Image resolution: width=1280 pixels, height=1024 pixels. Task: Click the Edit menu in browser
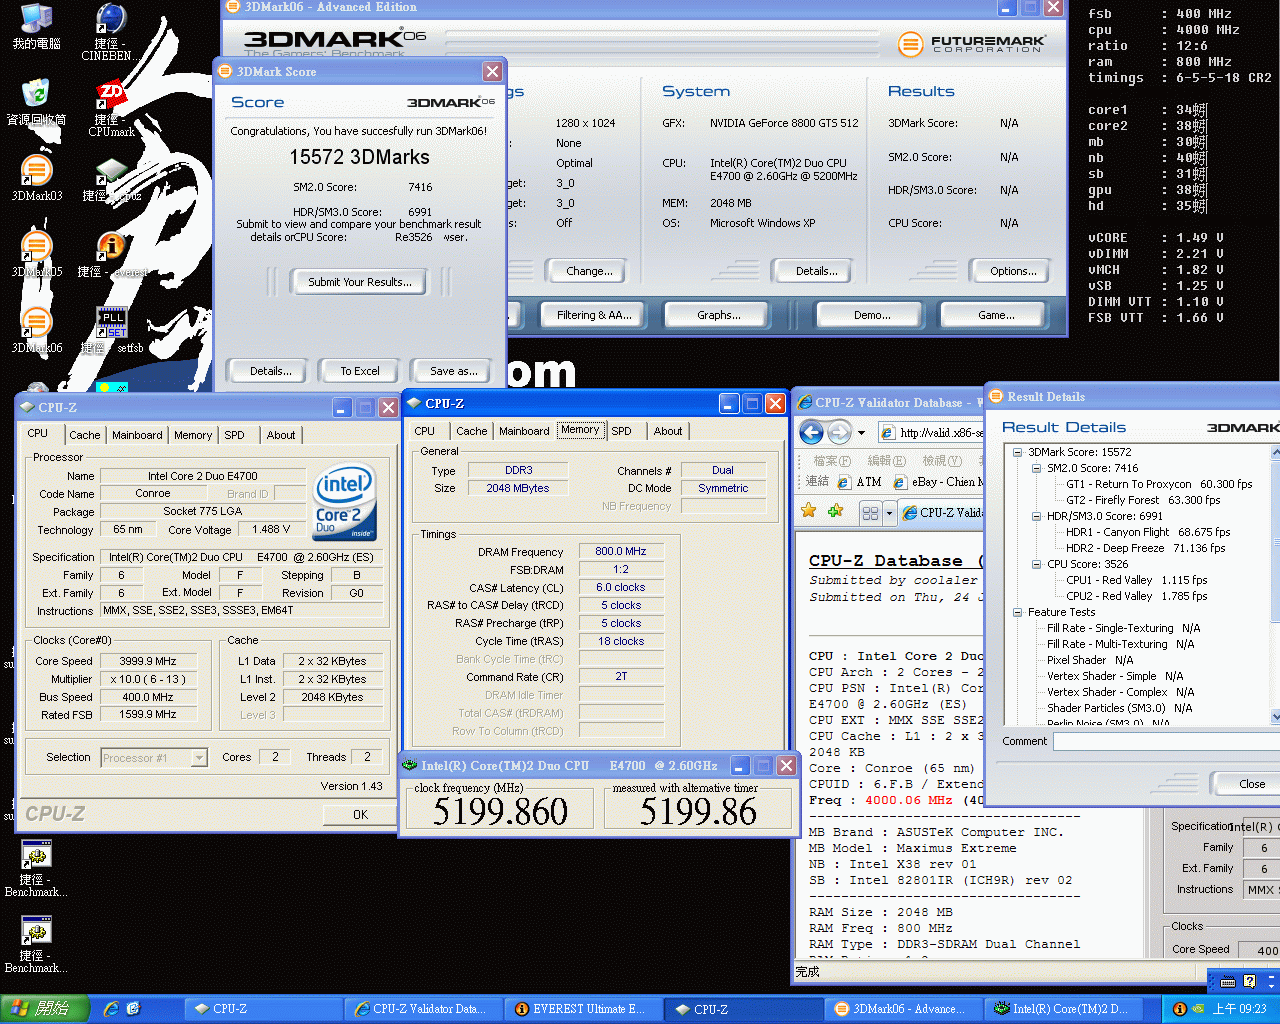pyautogui.click(x=886, y=461)
